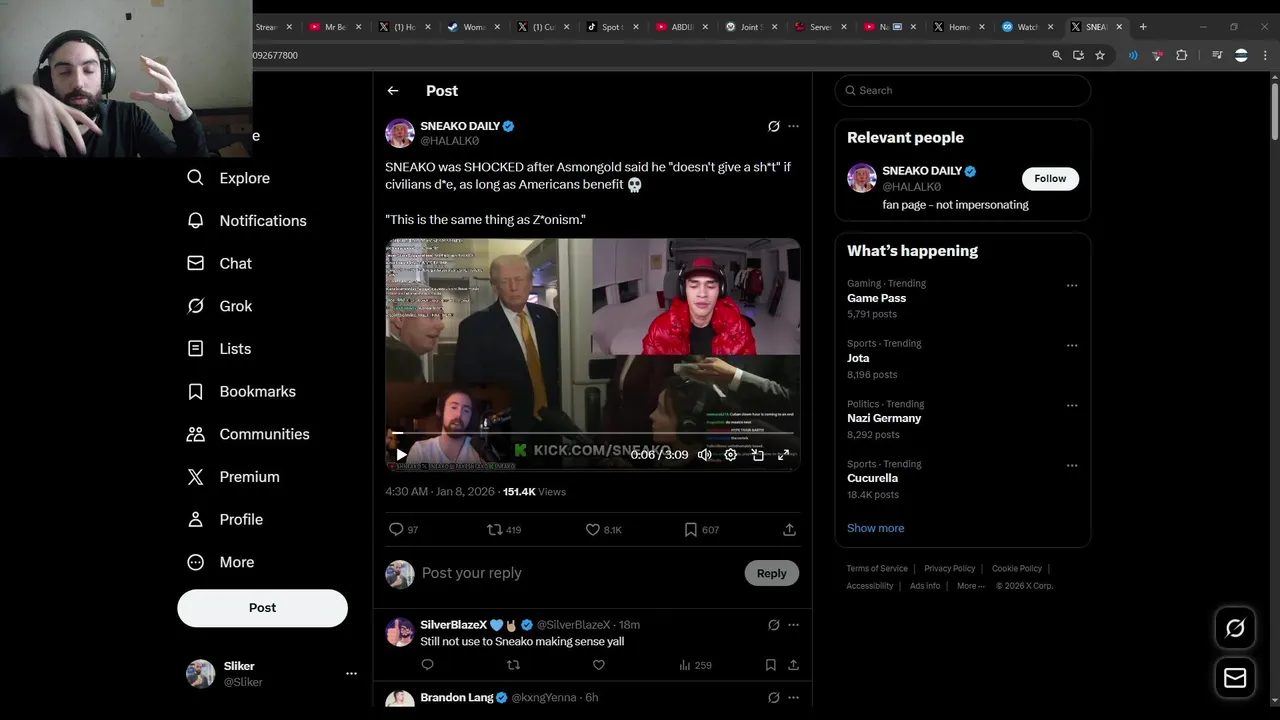This screenshot has width=1280, height=720.
Task: Like SilverBlazeX comment
Action: [598, 665]
